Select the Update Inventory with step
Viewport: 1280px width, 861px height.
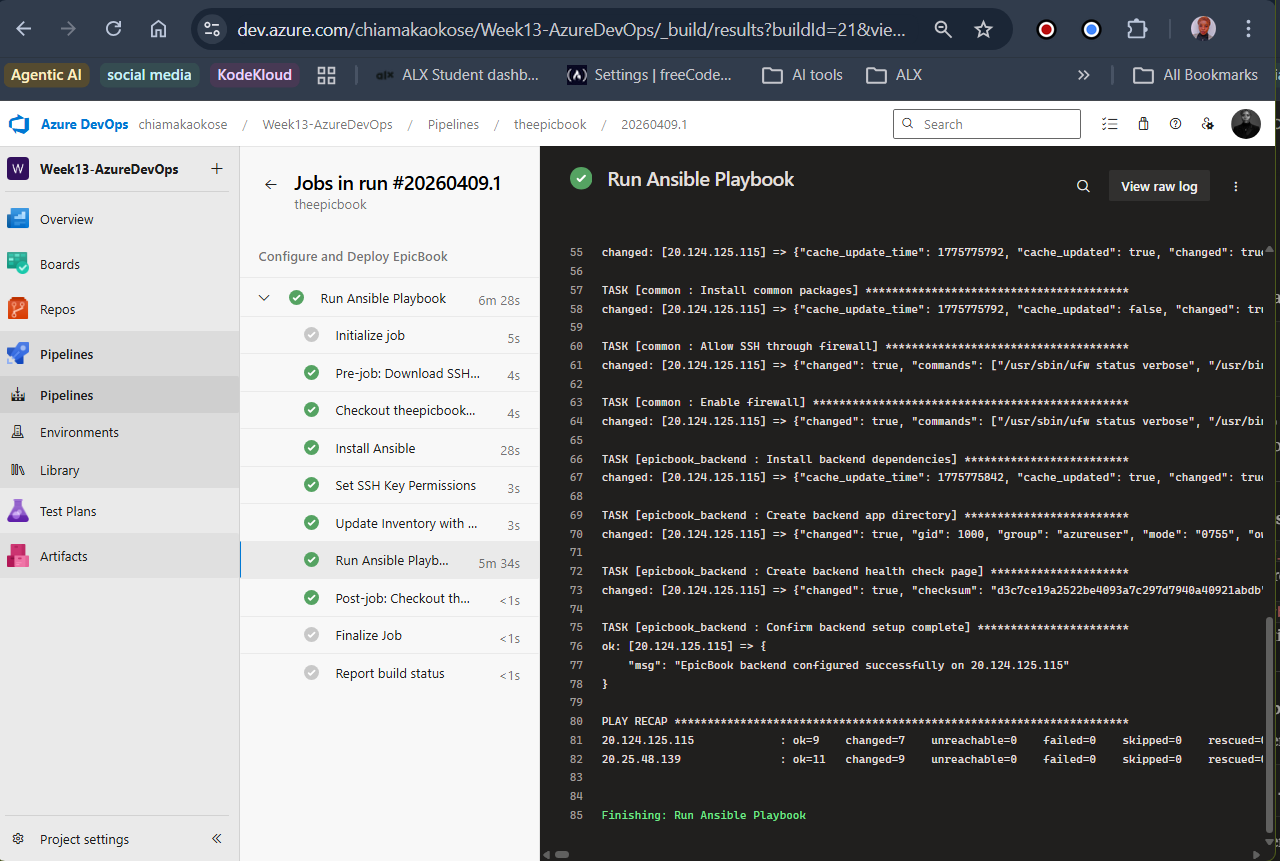(x=389, y=524)
